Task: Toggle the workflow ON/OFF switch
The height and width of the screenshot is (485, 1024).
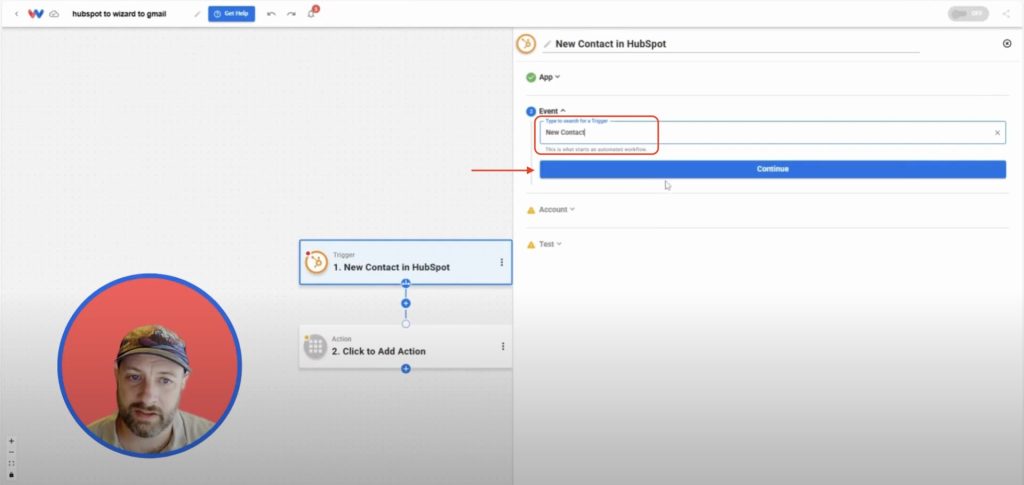Action: click(968, 14)
